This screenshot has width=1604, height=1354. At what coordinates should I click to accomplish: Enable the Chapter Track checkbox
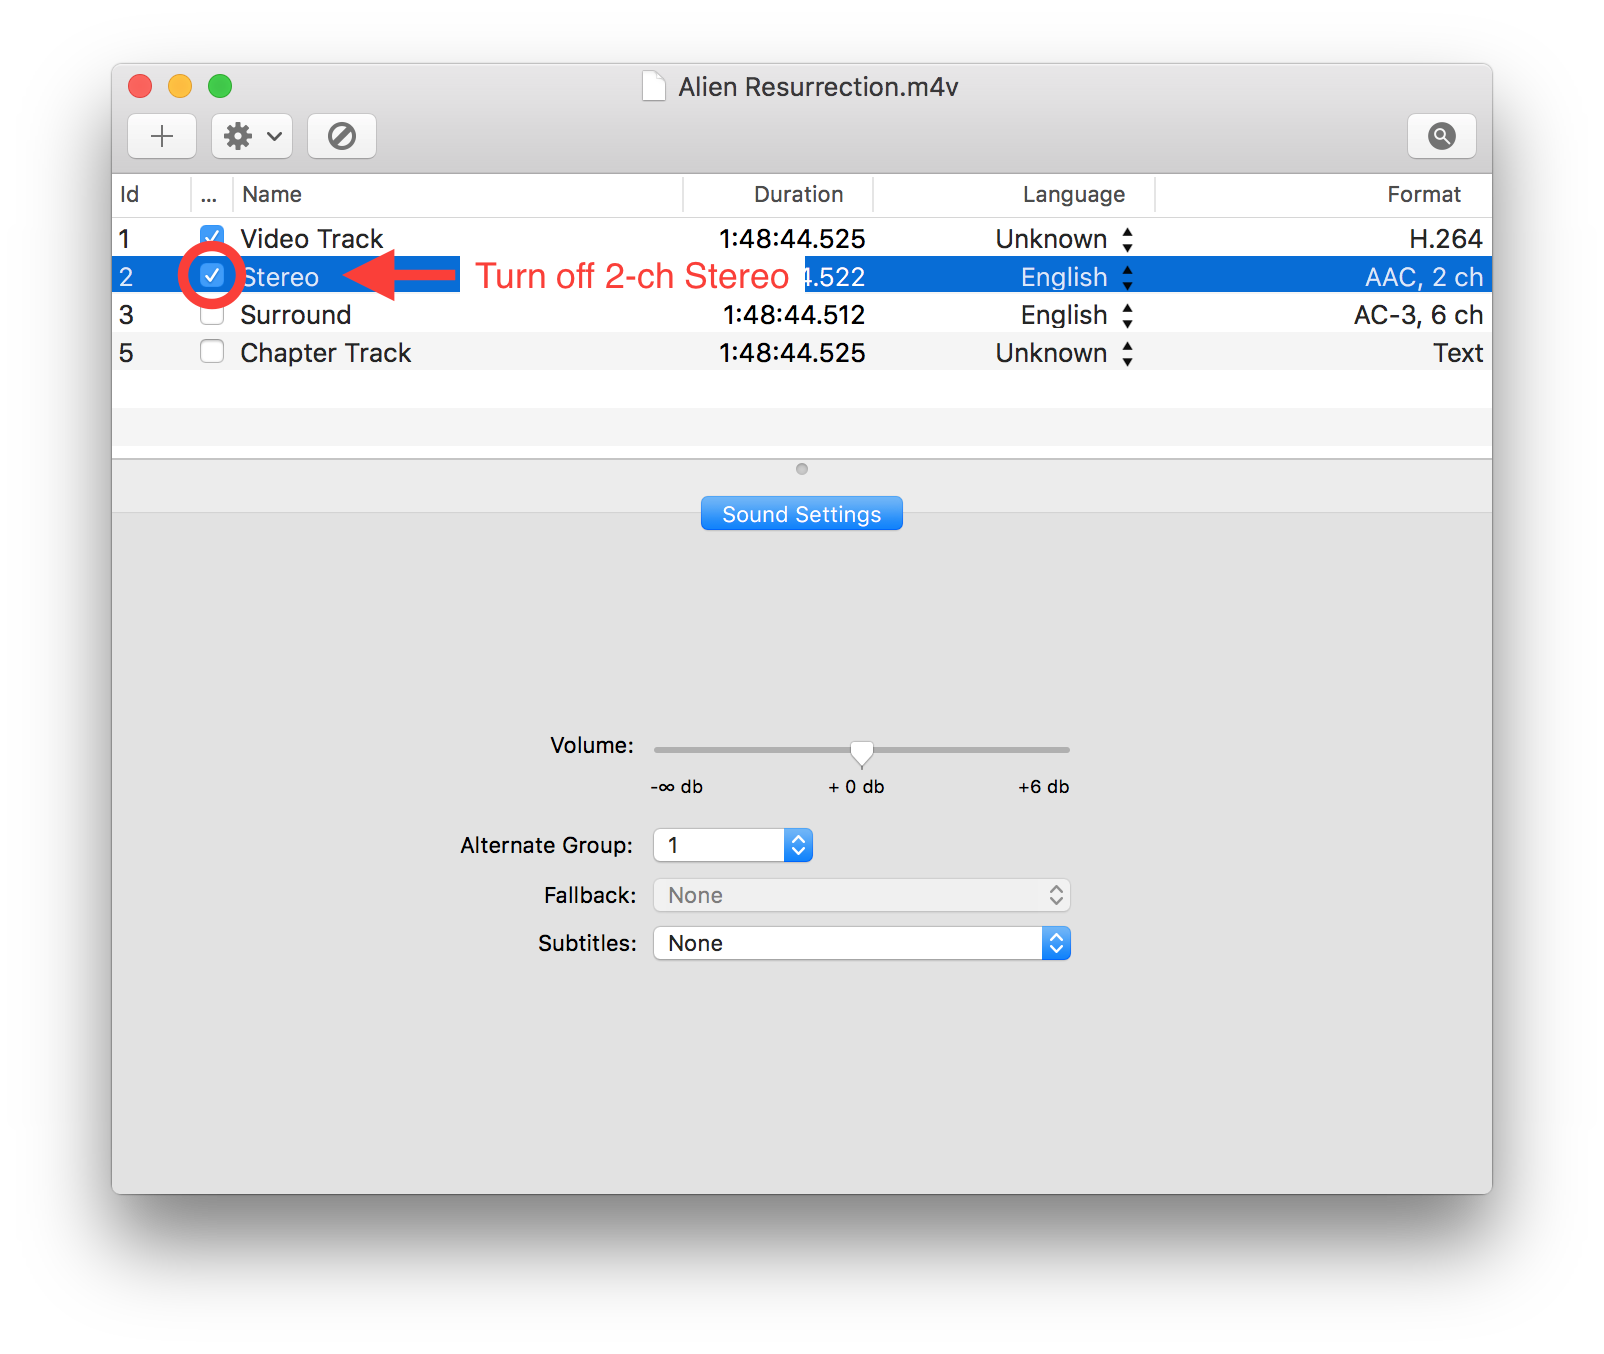tap(212, 352)
